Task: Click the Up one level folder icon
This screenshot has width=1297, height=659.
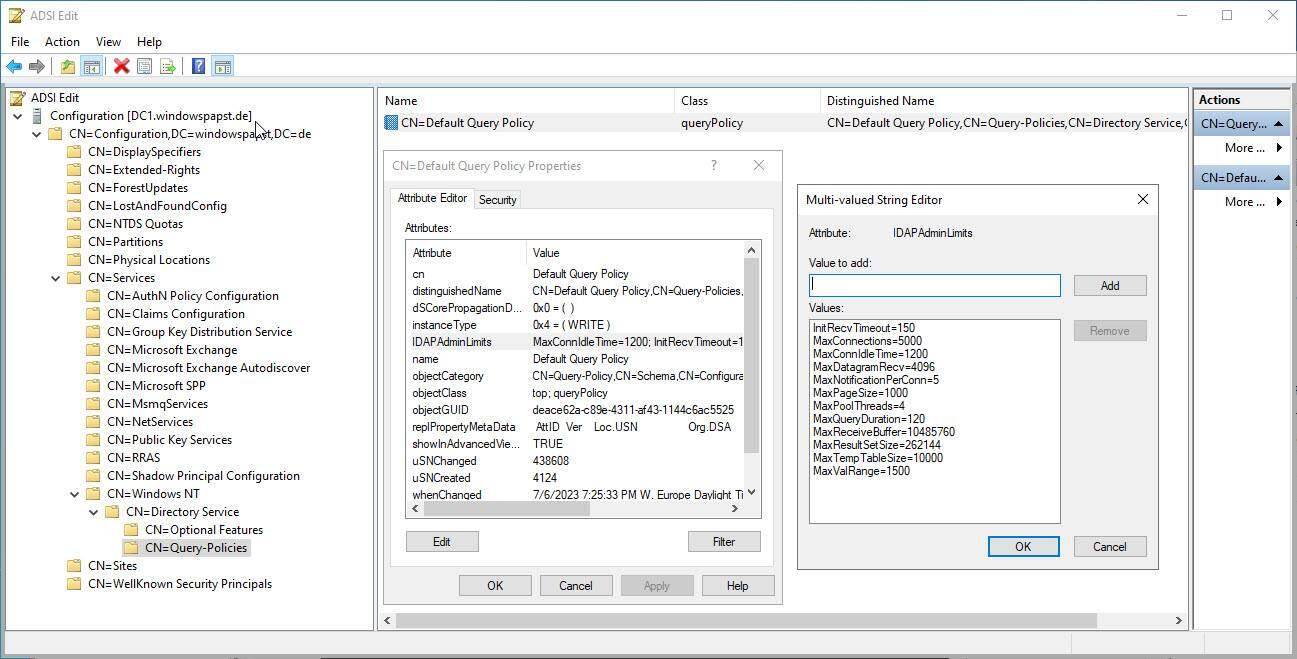Action: click(67, 67)
